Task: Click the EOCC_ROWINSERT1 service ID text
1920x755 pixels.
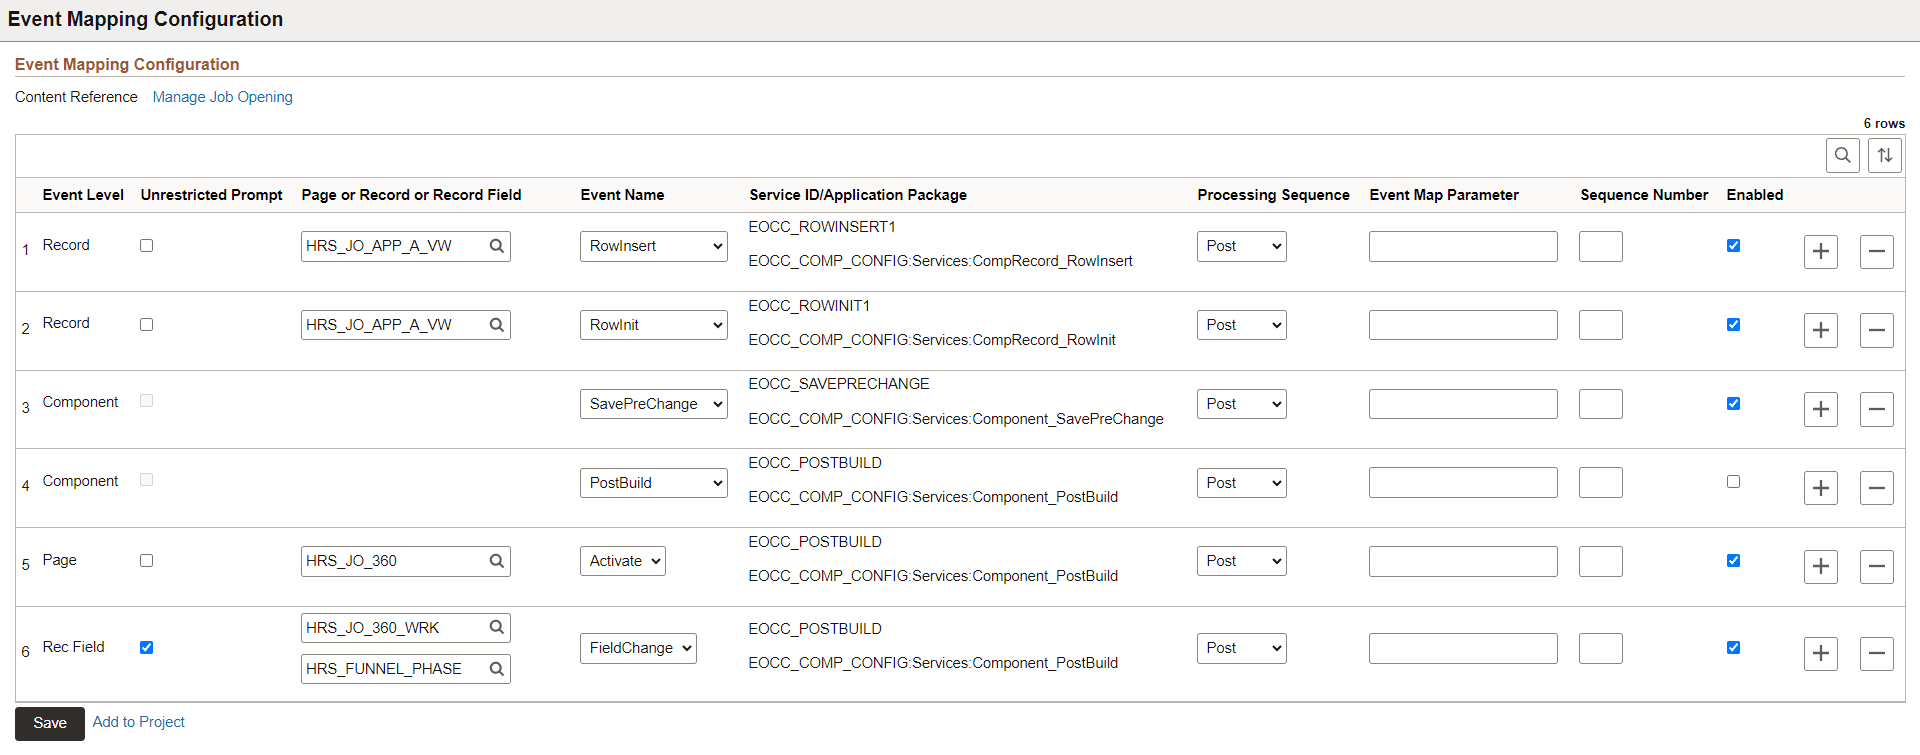Action: [x=822, y=227]
